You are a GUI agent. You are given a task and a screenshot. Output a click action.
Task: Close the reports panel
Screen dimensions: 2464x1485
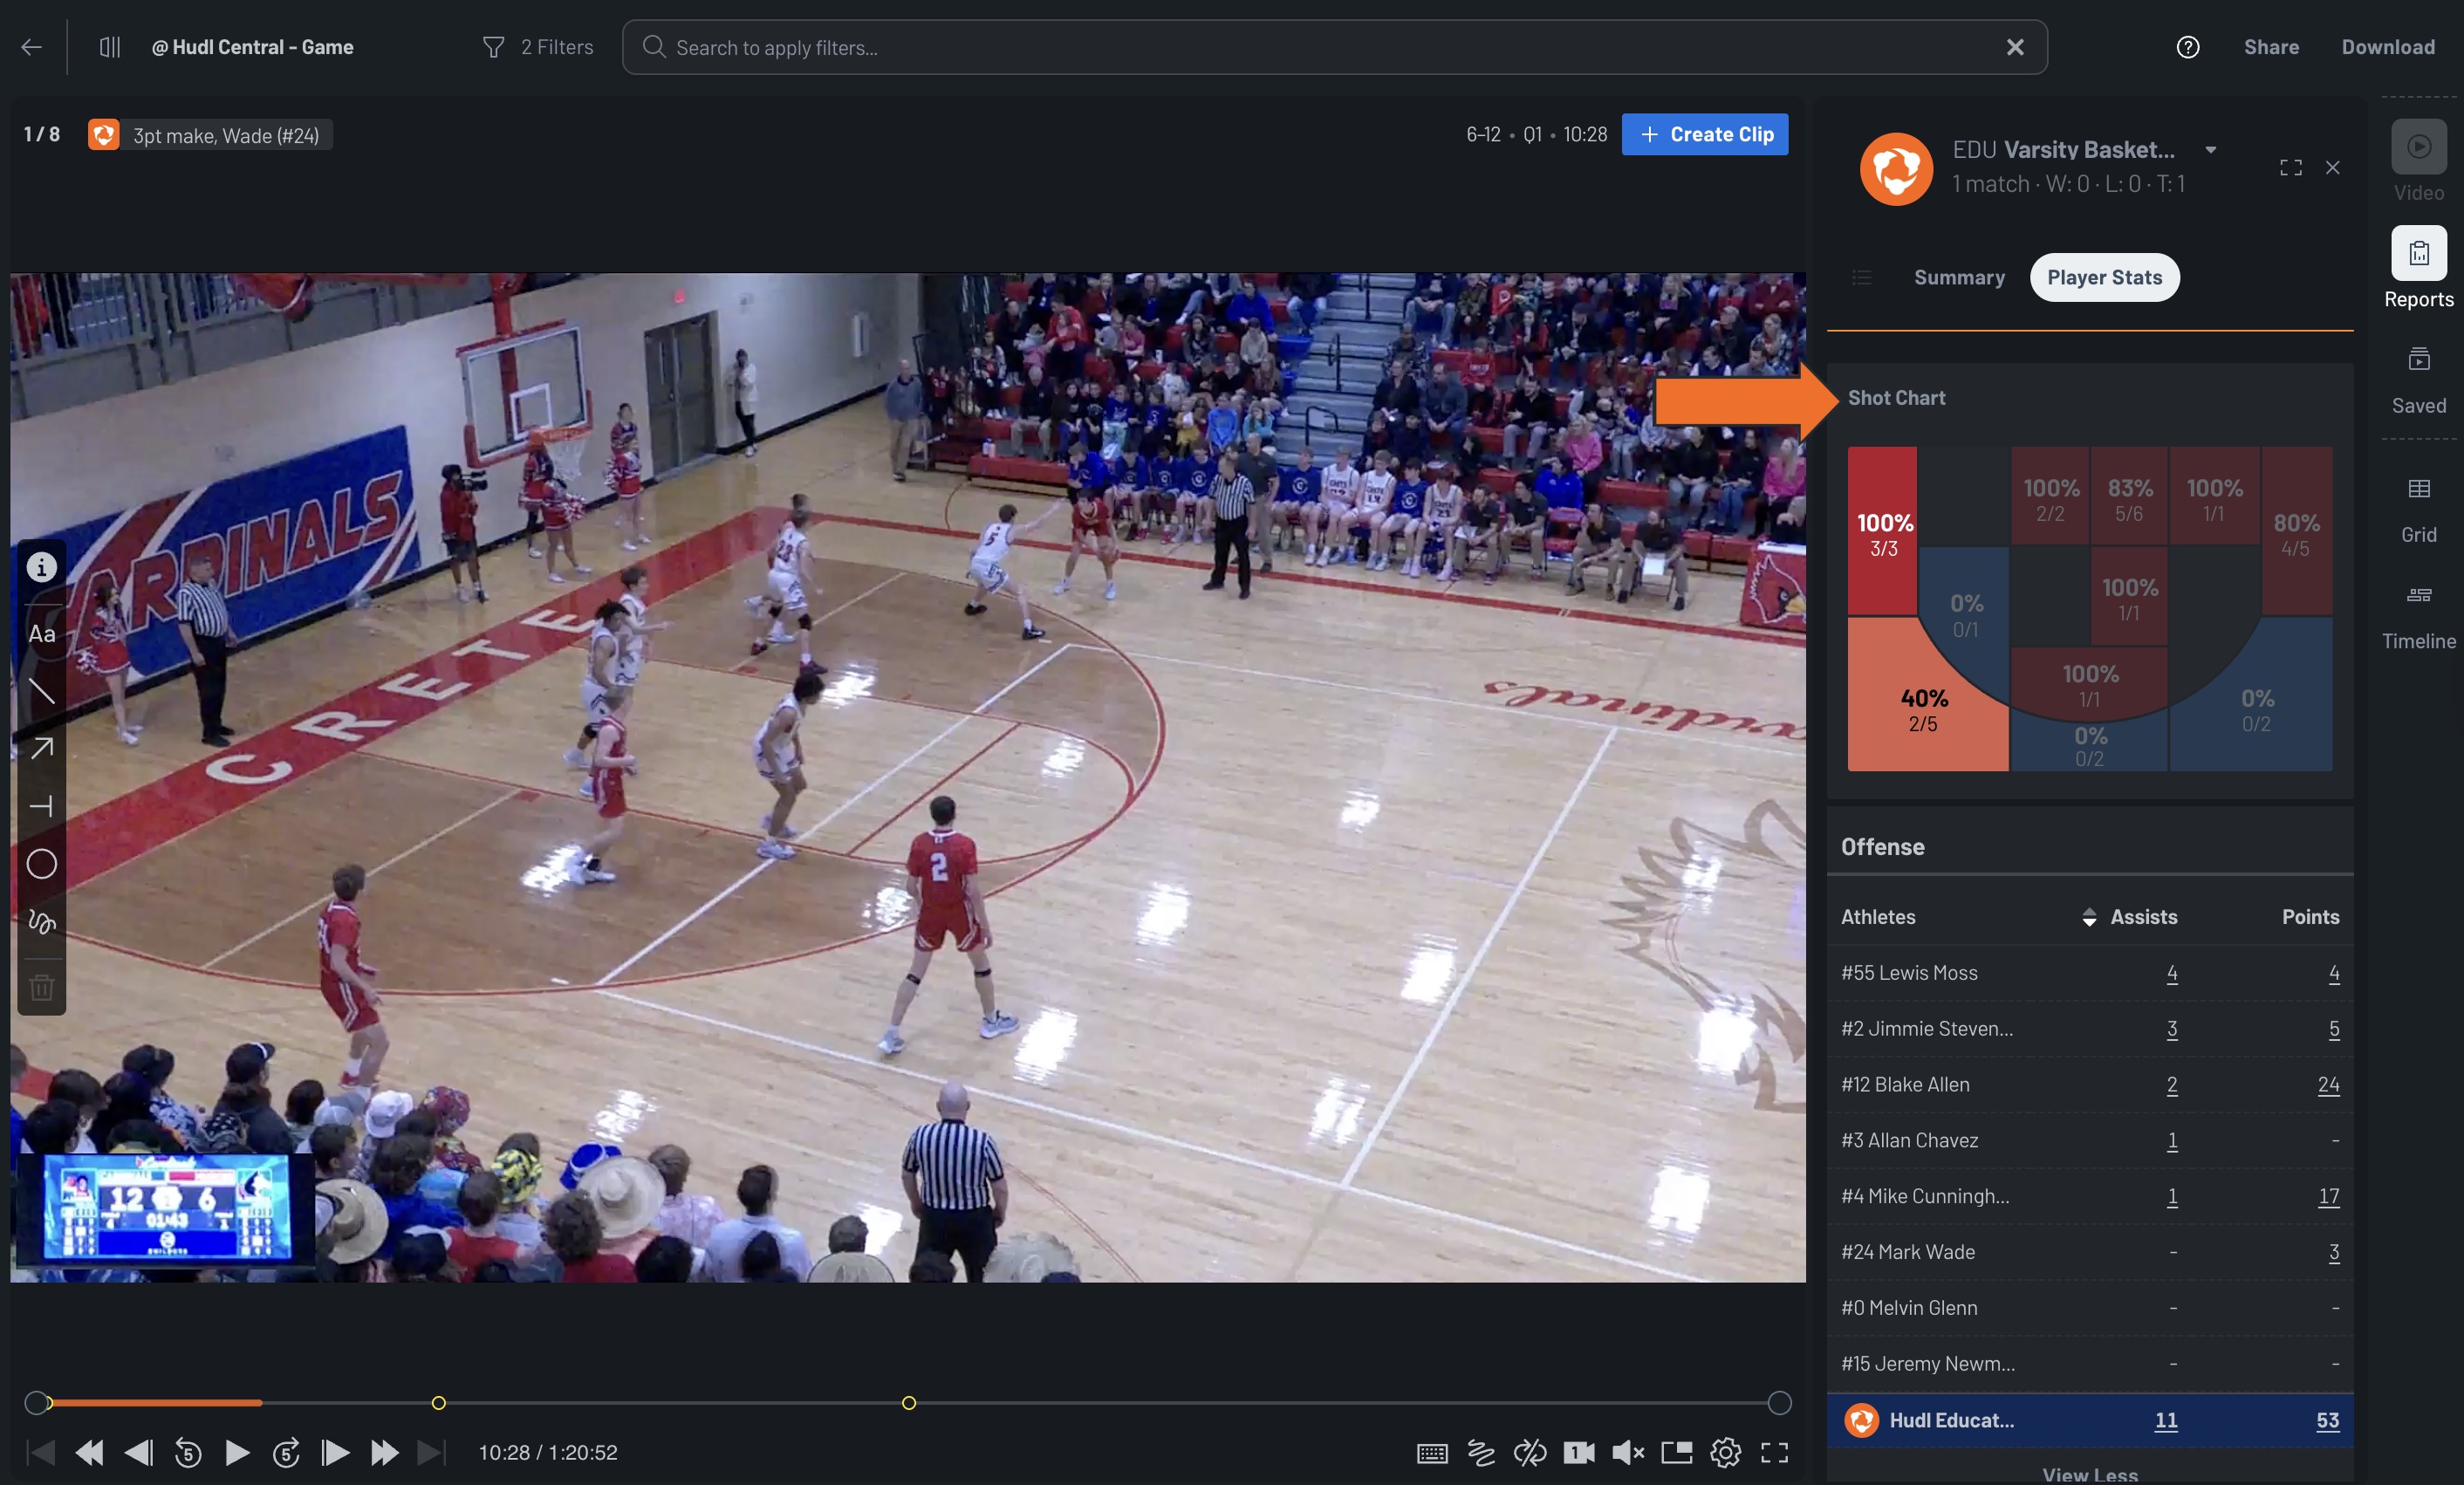pos(2333,168)
